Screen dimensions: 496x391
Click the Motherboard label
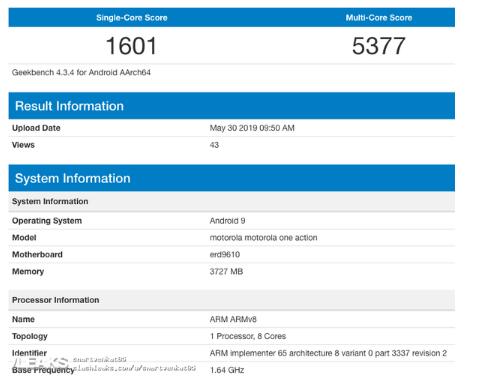[37, 255]
